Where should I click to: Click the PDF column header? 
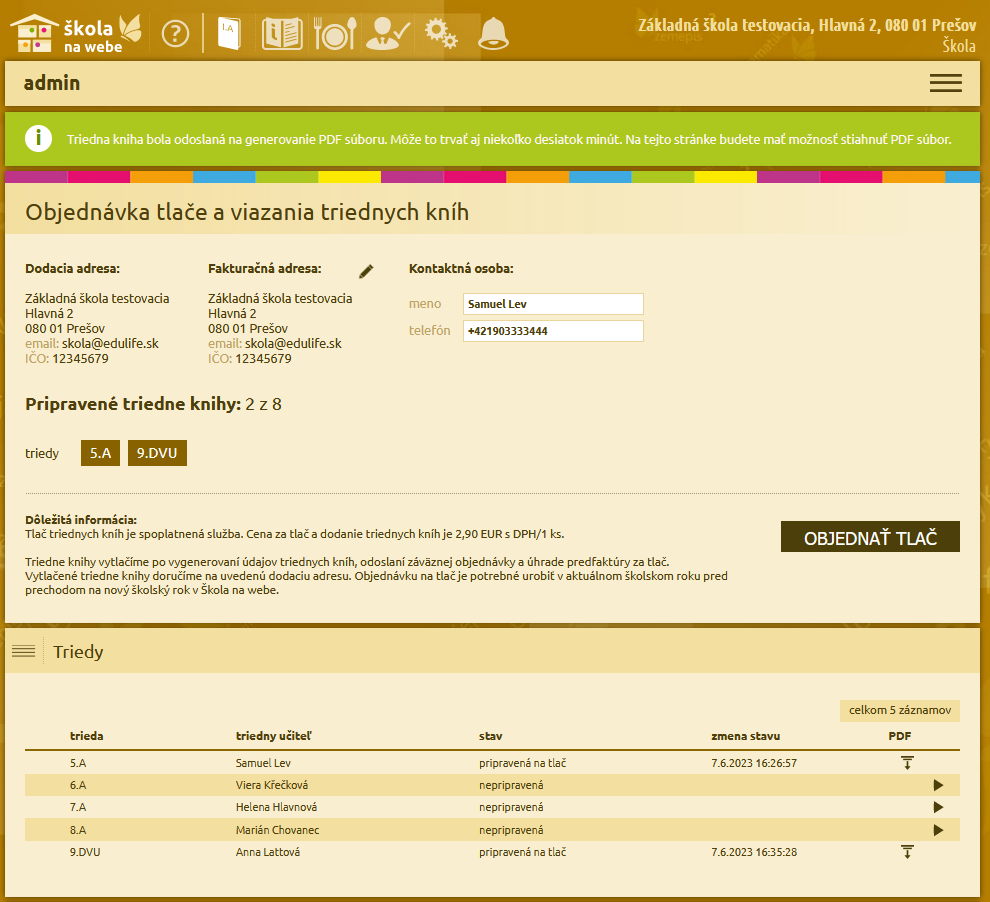pos(900,736)
